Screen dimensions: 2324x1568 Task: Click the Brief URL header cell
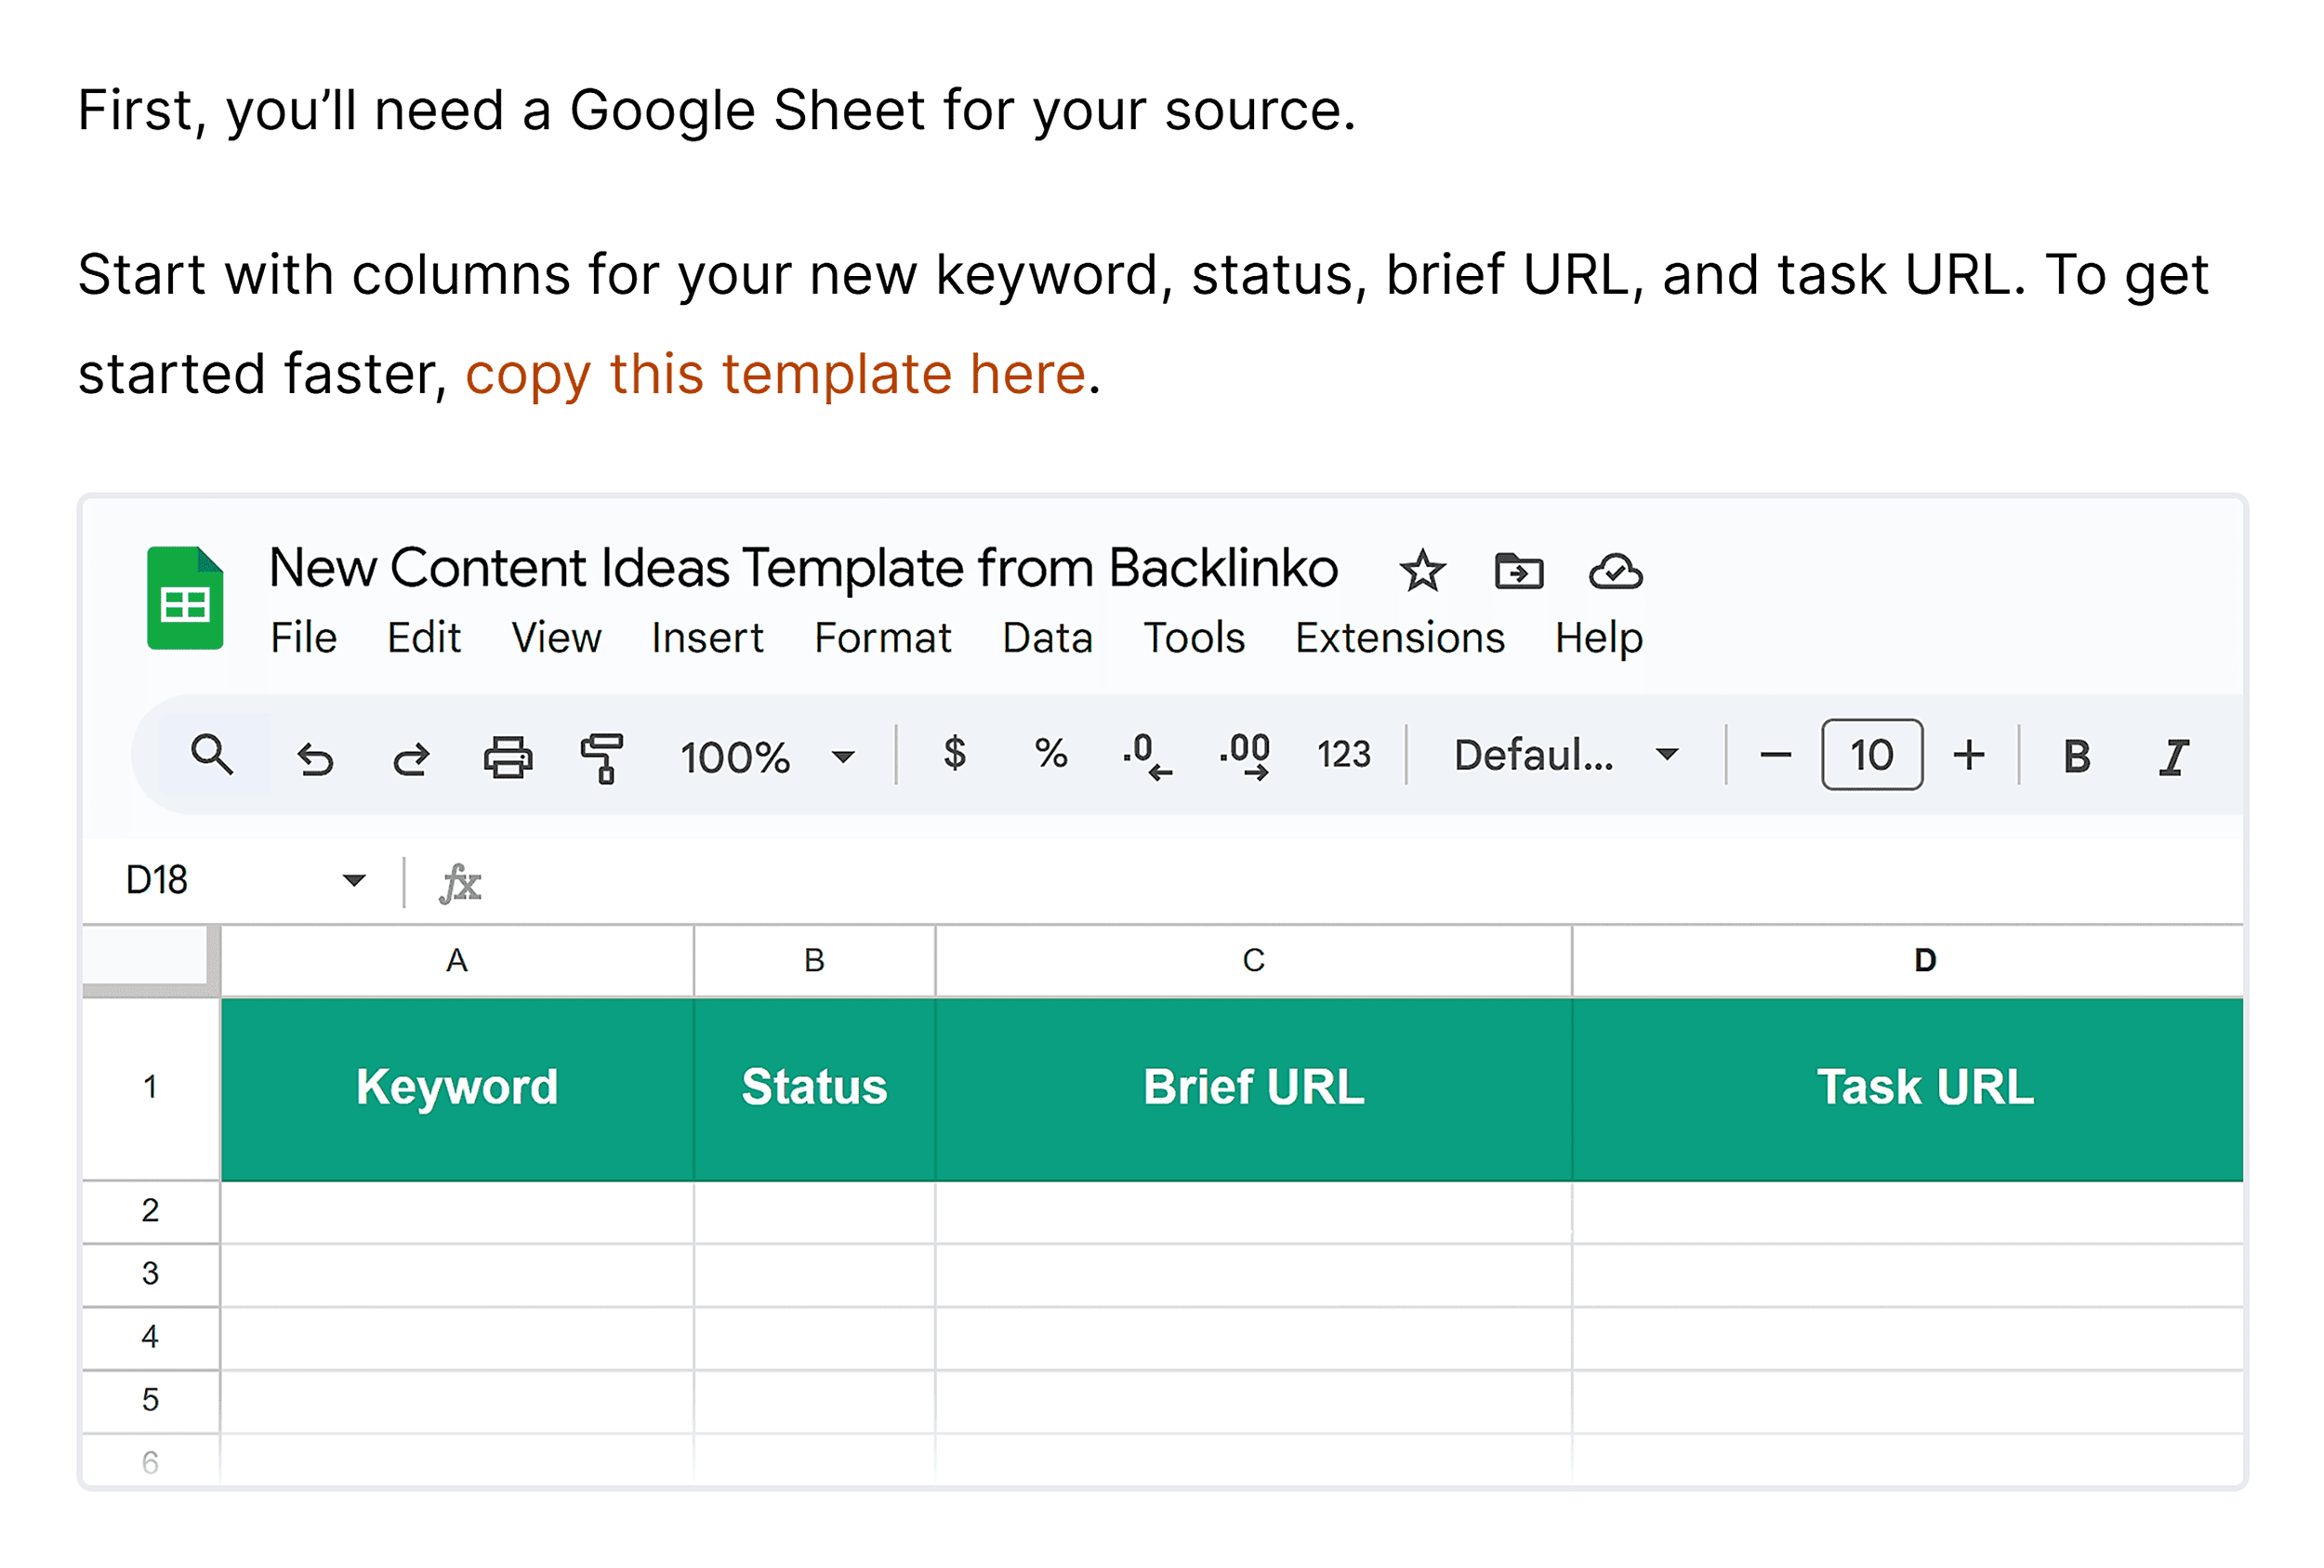(x=1253, y=1089)
